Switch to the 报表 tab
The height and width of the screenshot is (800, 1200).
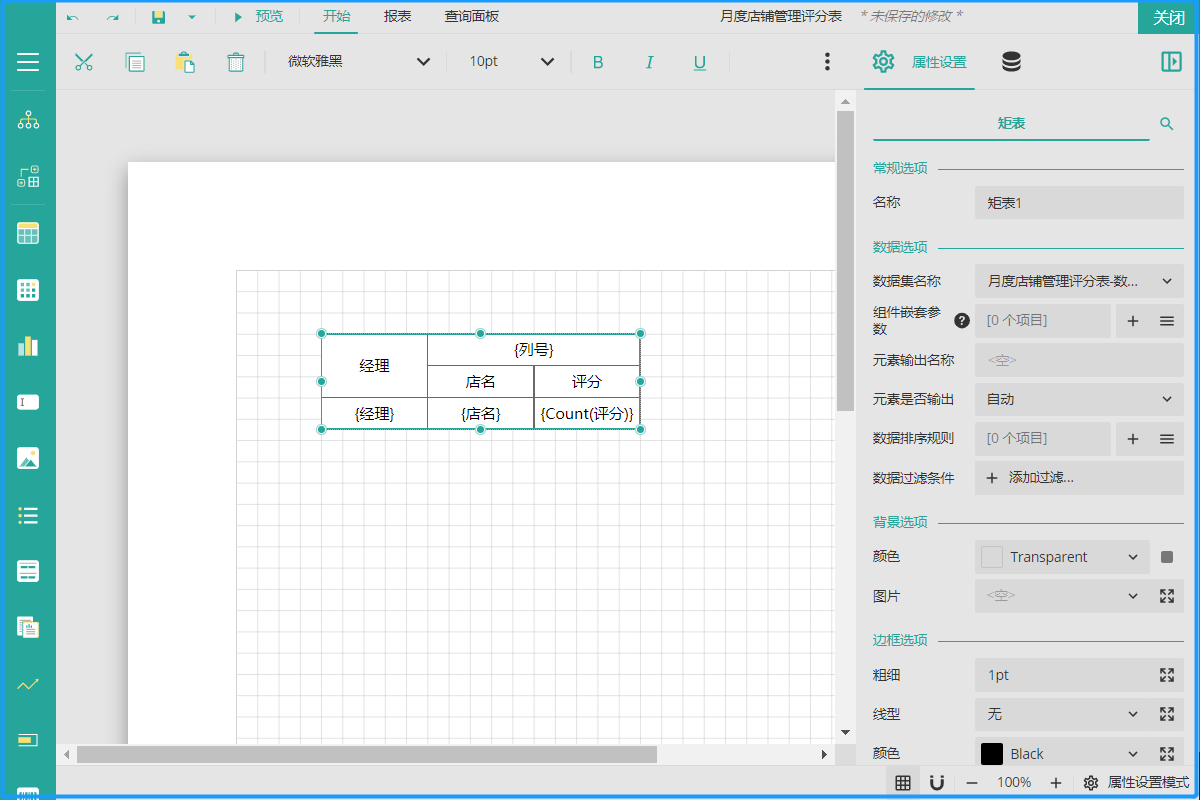tap(397, 16)
